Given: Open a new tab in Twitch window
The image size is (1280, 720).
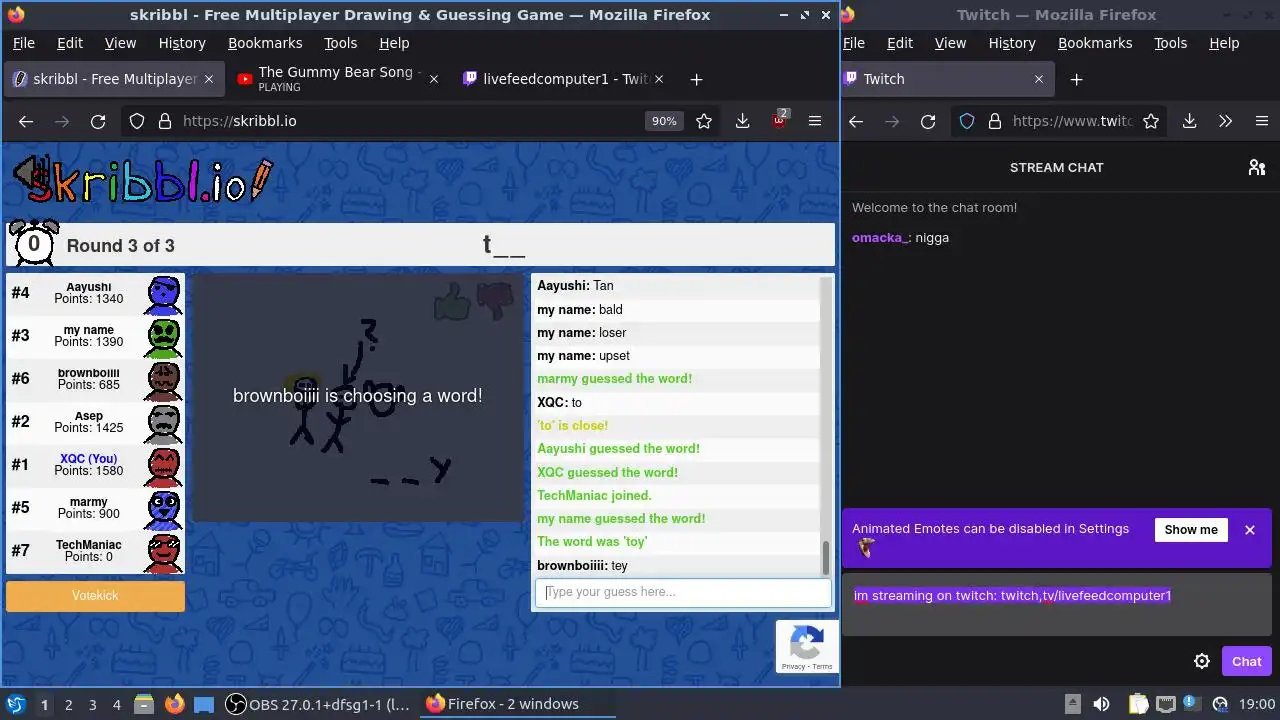Looking at the screenshot, I should point(1076,79).
